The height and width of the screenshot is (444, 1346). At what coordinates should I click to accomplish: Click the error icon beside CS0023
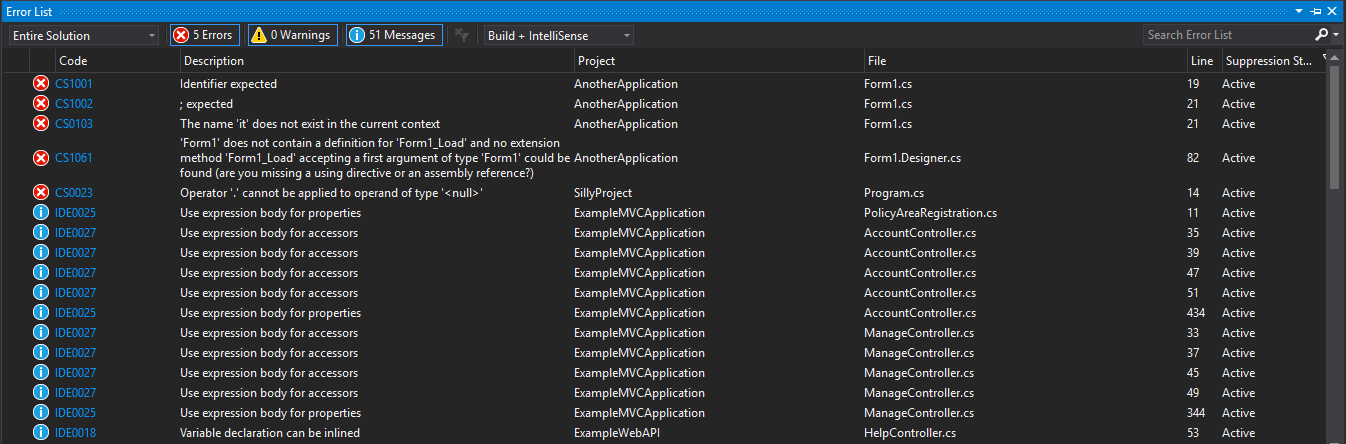coord(41,192)
